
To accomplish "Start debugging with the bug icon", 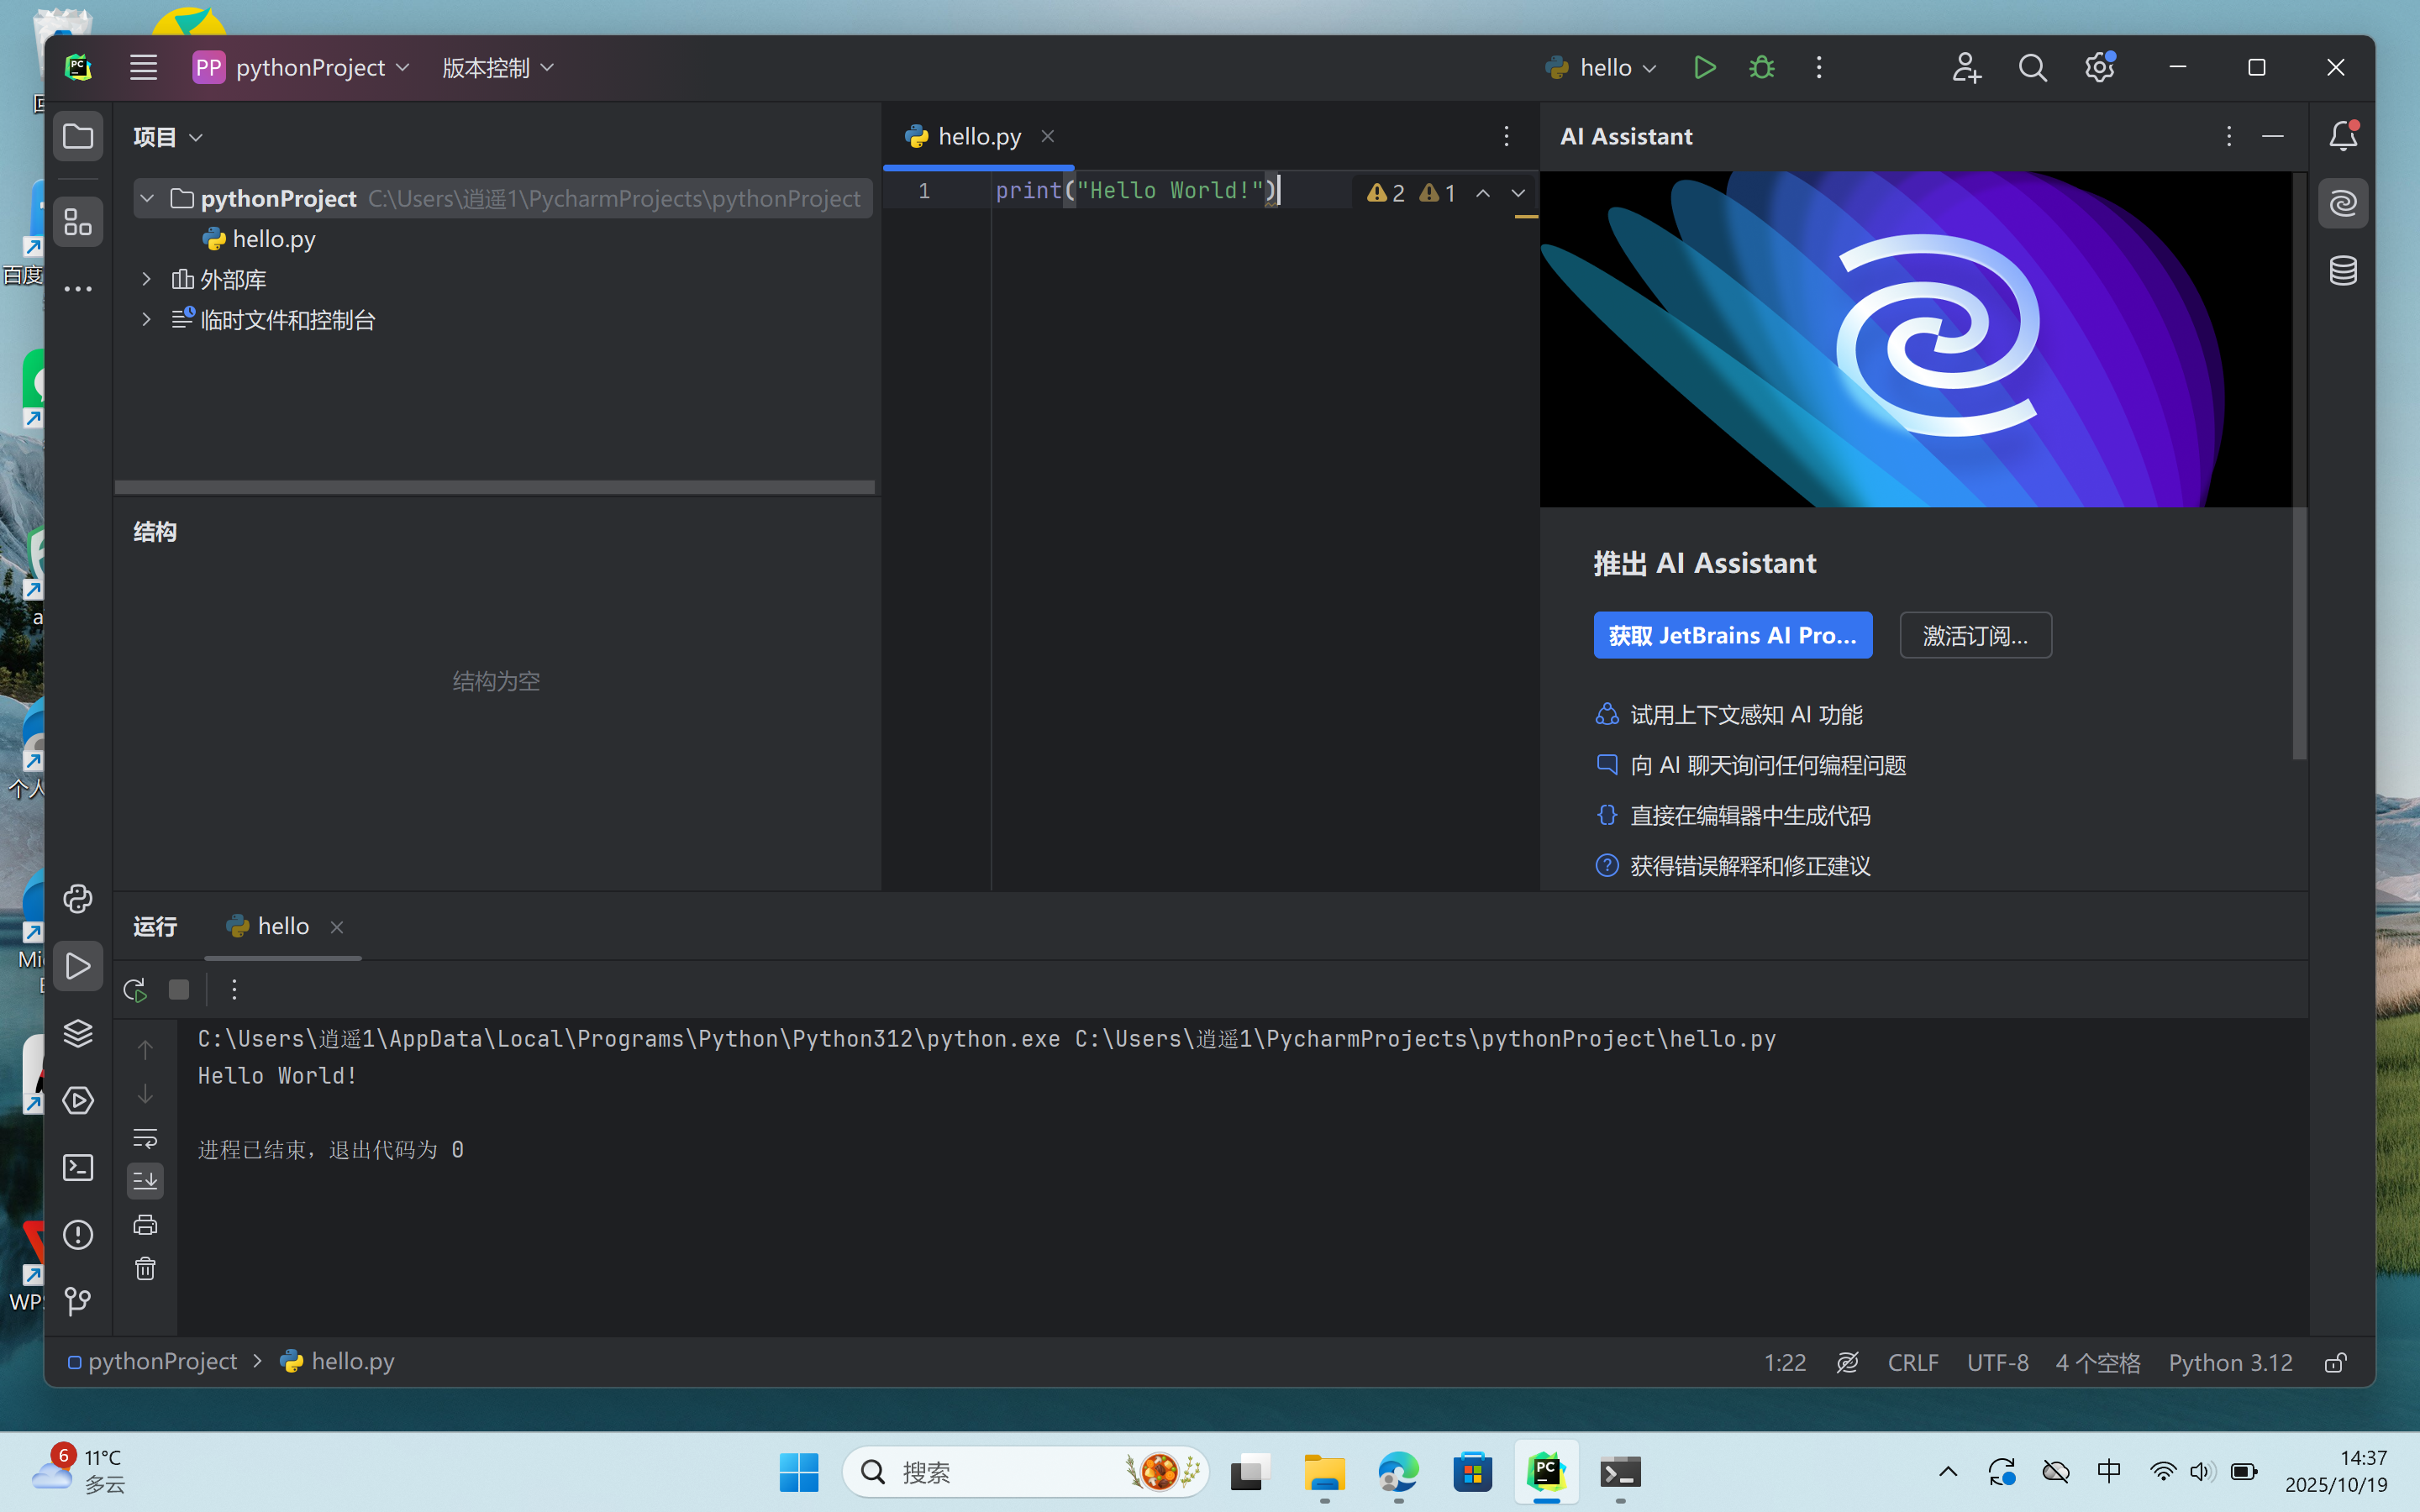I will pyautogui.click(x=1761, y=67).
